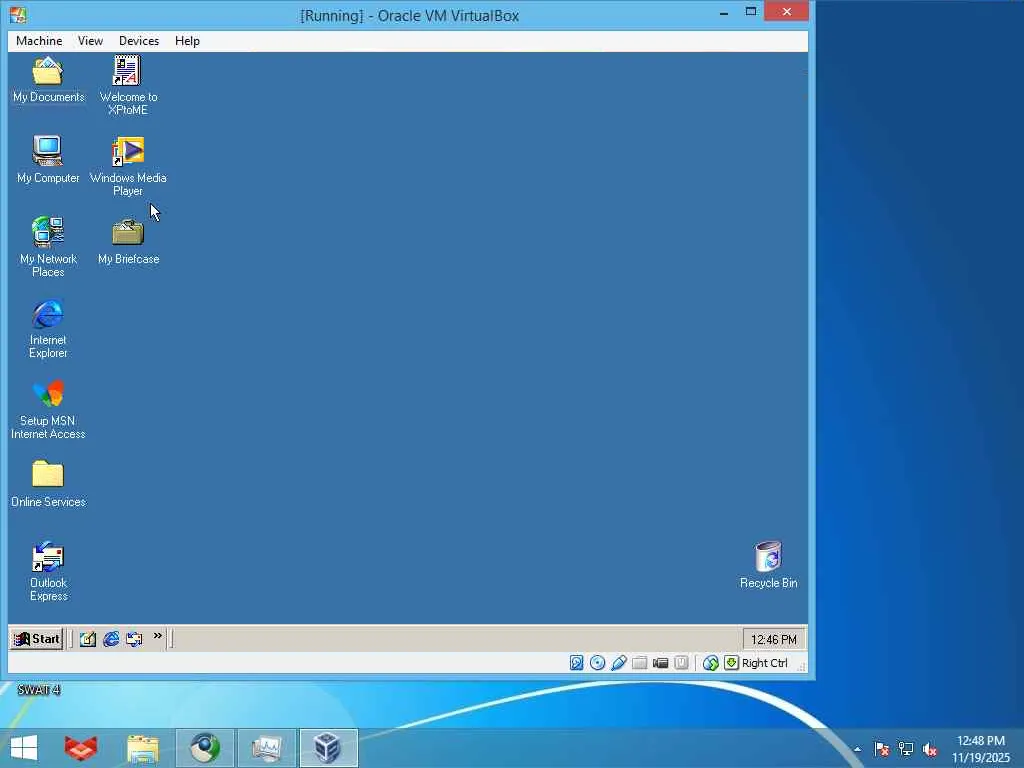Switch to the performance monitor taskbar button

pos(267,748)
